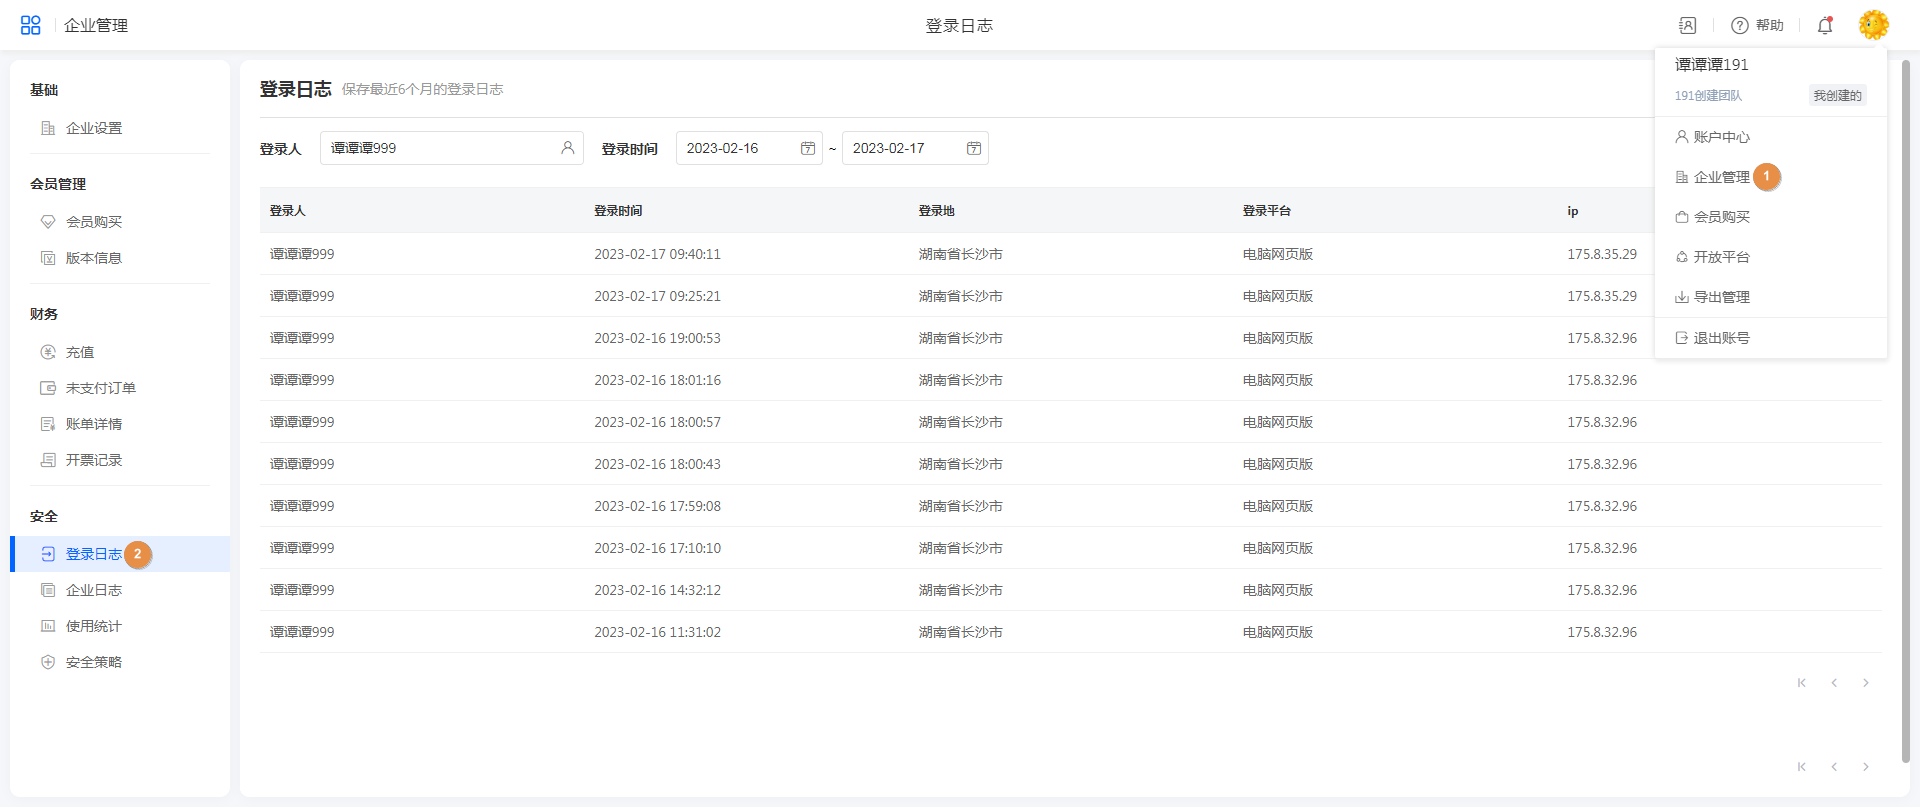Click the help question mark icon
Viewport: 1920px width, 807px height.
tap(1740, 26)
